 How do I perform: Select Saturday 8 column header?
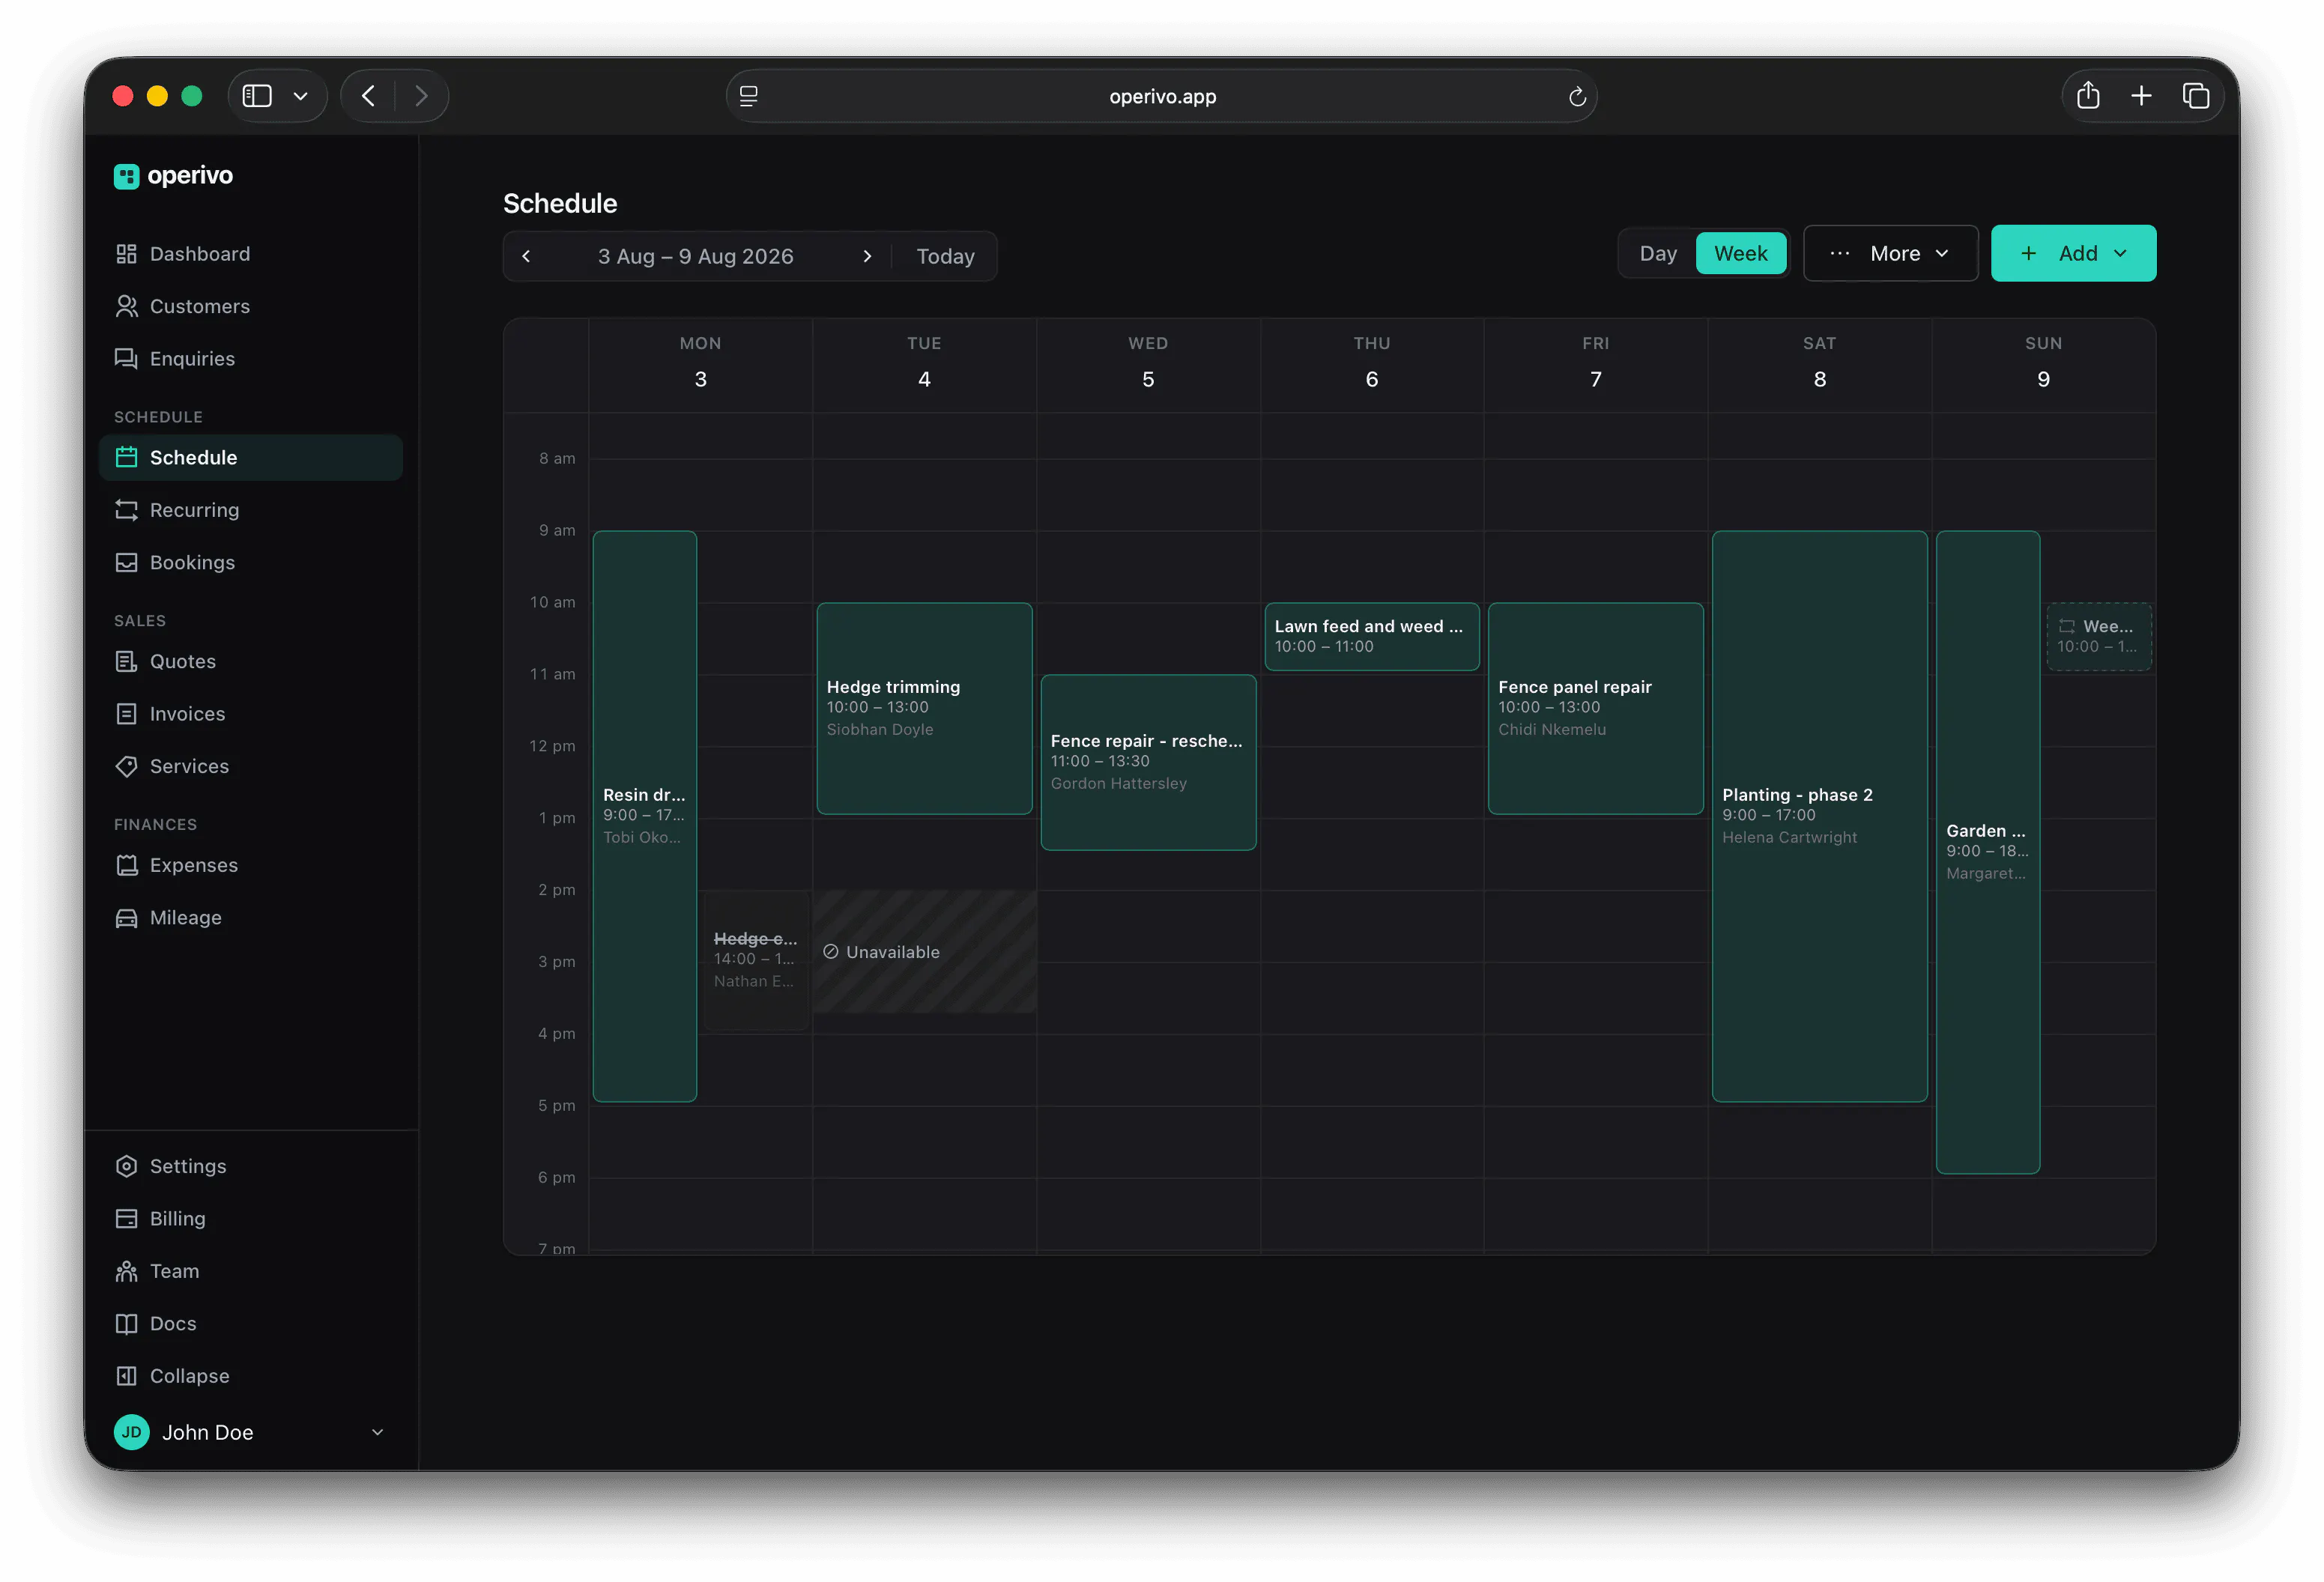(1819, 364)
